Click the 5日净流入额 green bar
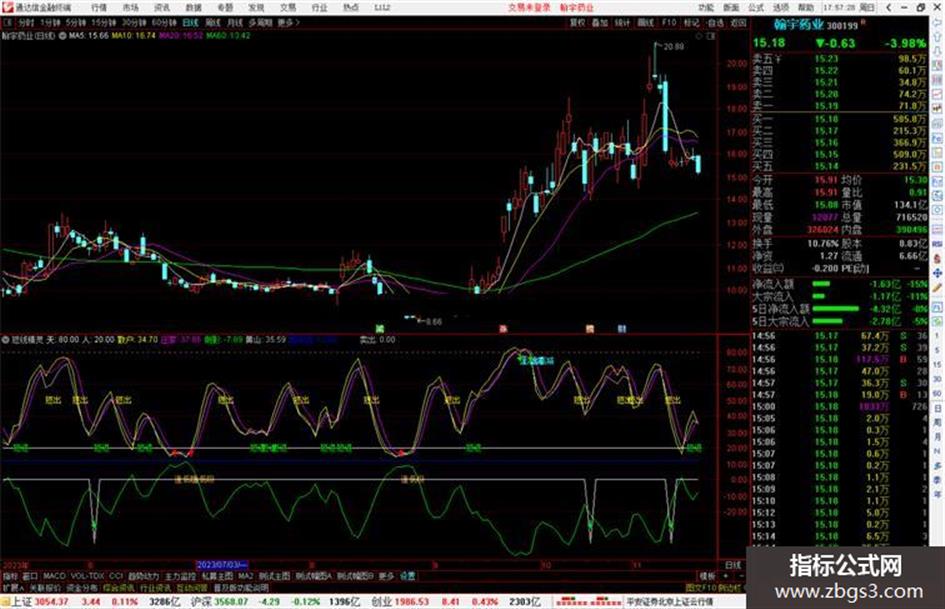 click(835, 309)
